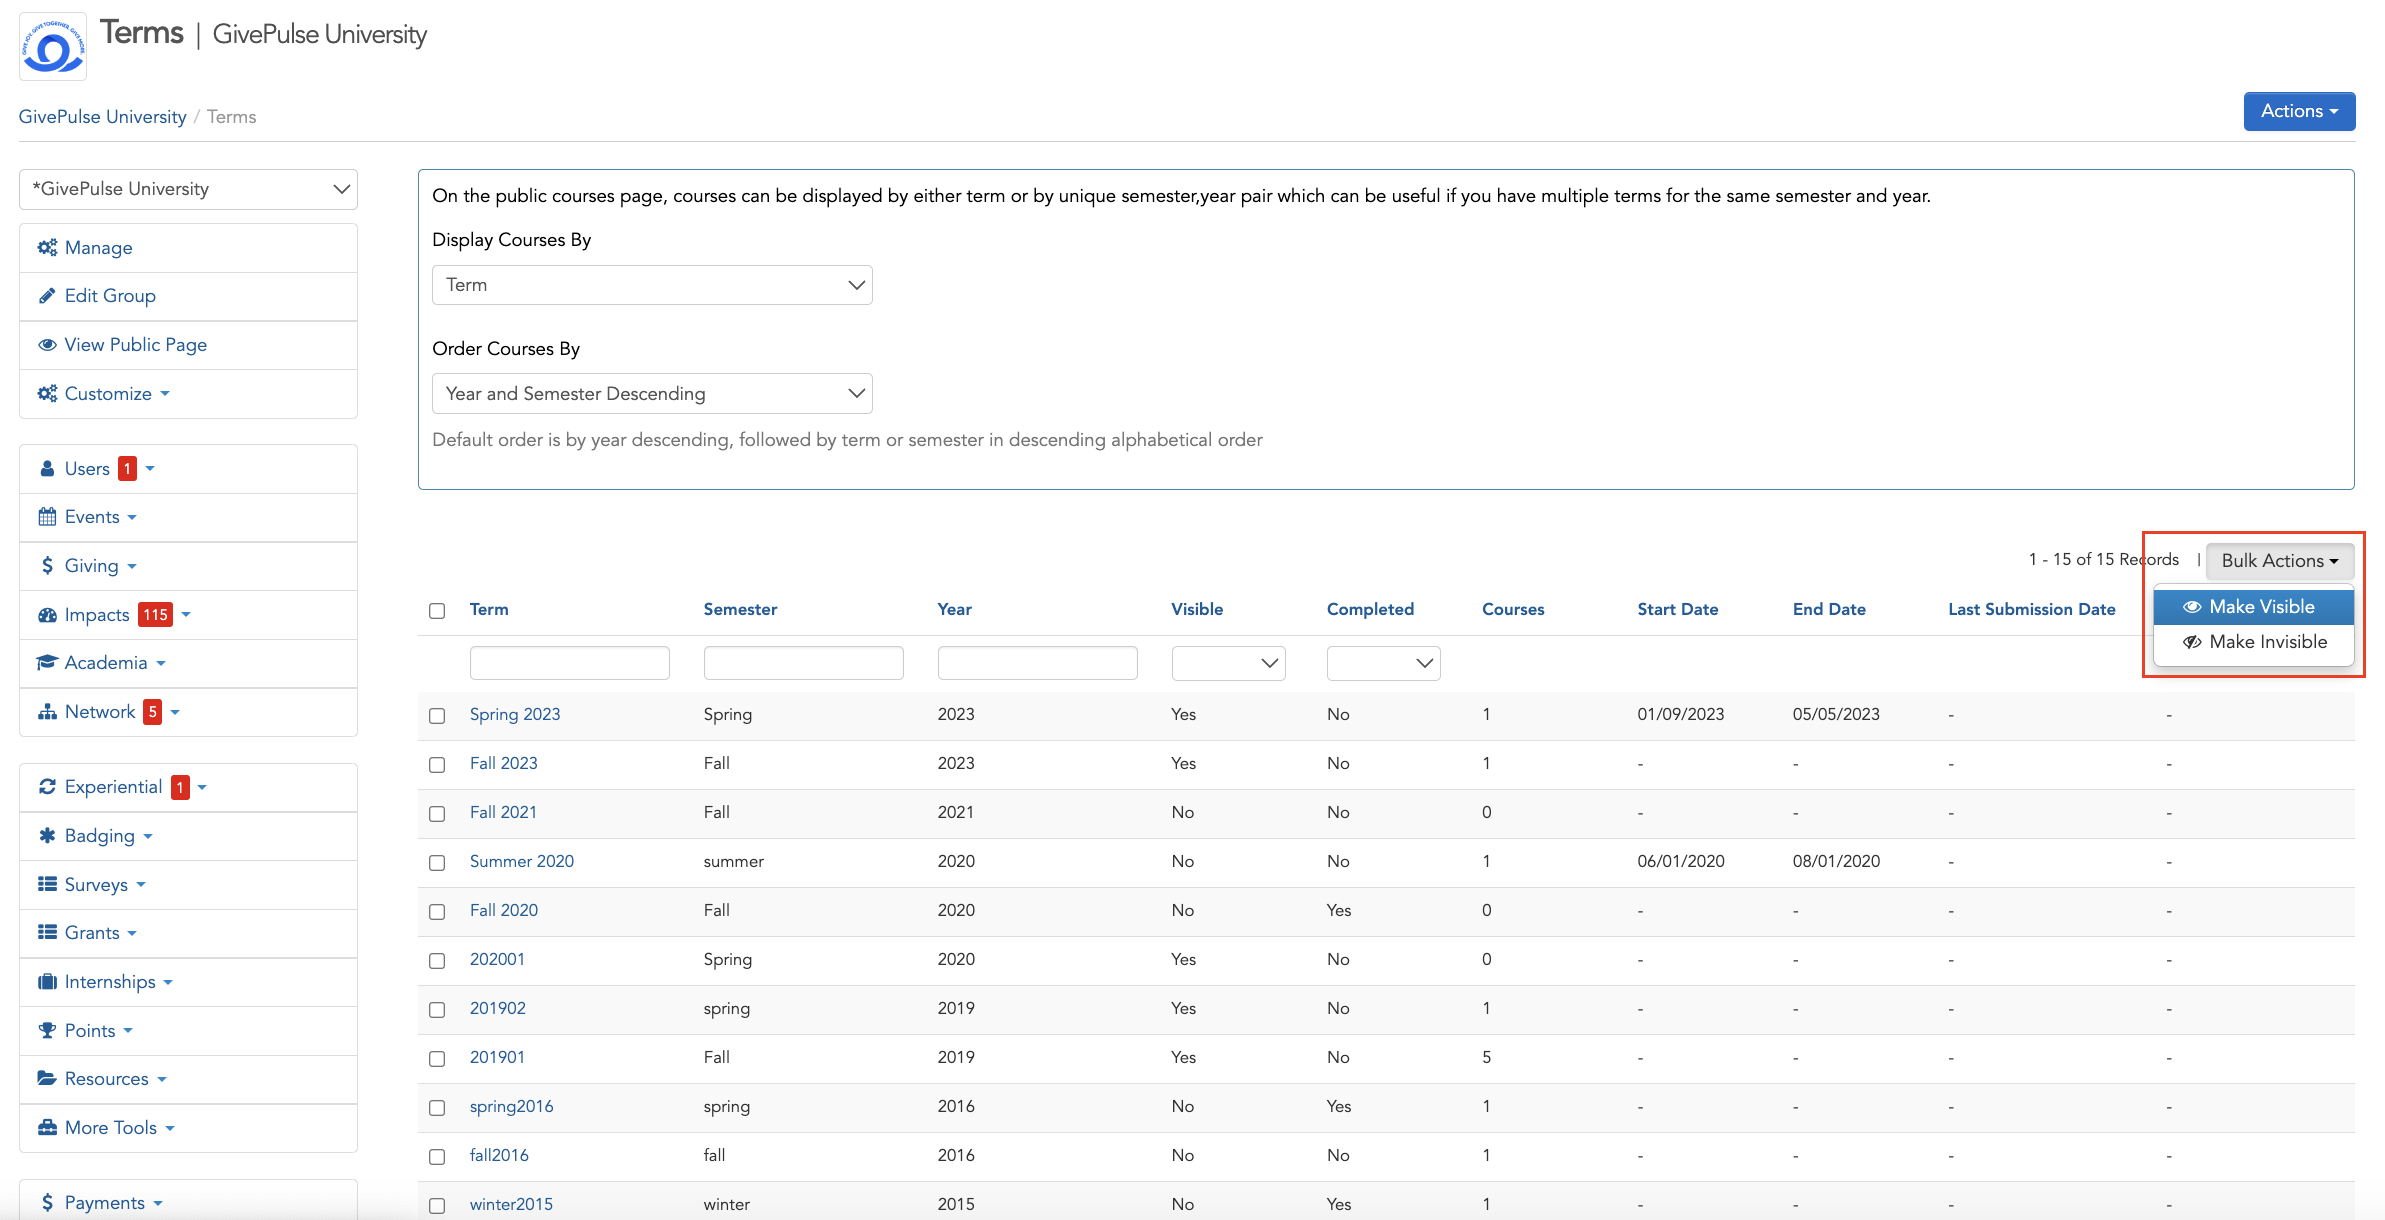Check the Summer 2020 row checkbox
2385x1220 pixels.
[x=437, y=863]
